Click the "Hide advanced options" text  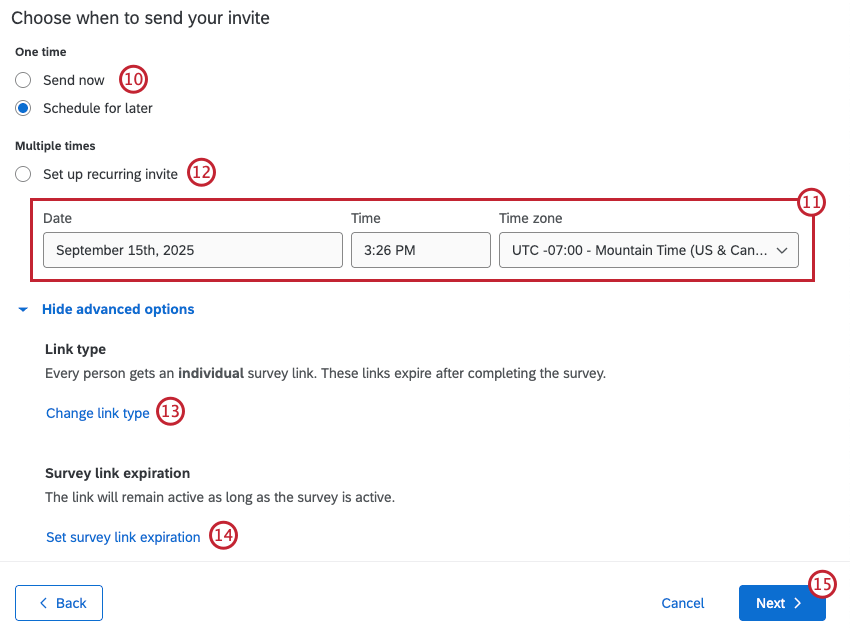pos(118,309)
